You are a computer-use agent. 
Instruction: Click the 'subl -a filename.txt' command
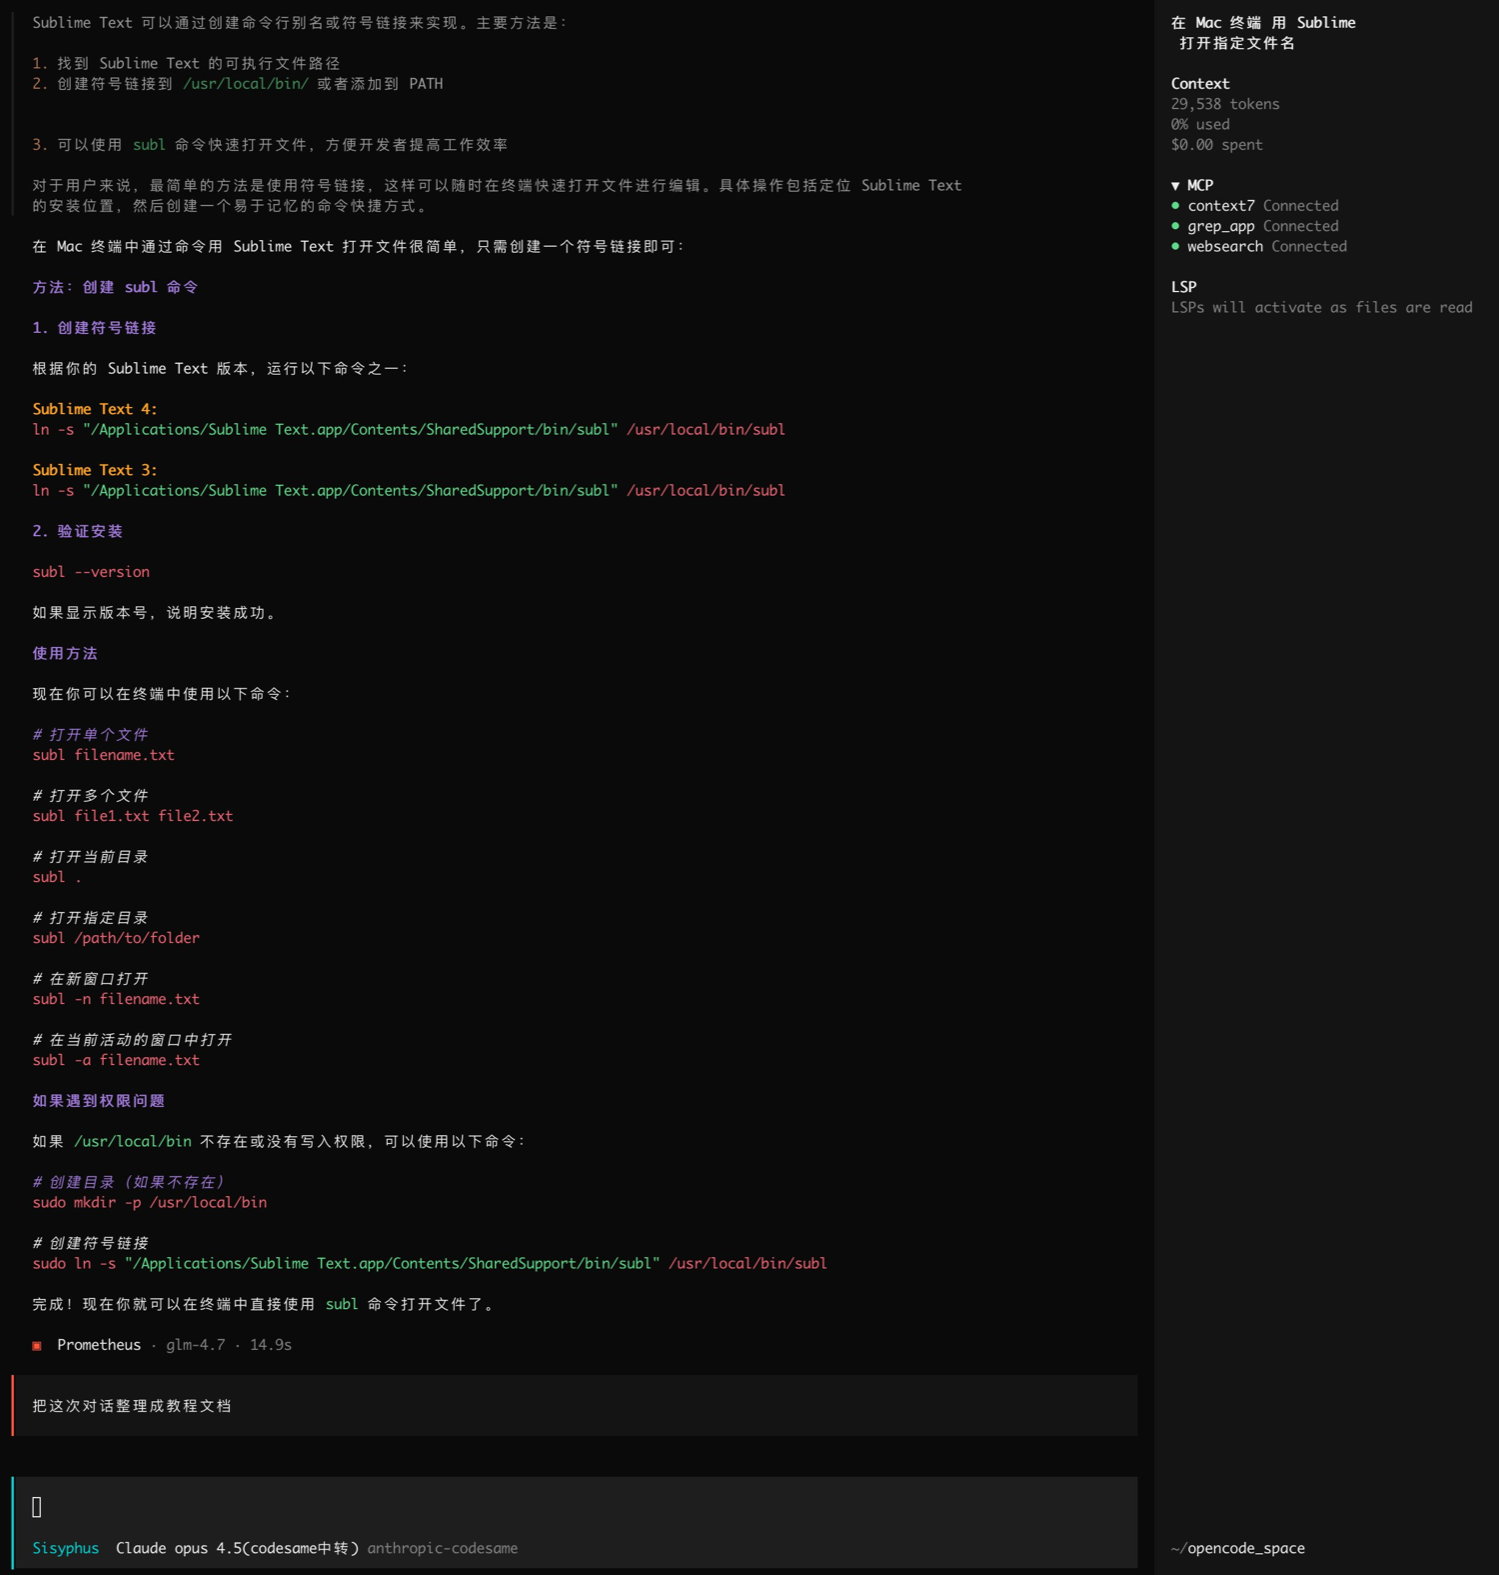click(116, 1060)
